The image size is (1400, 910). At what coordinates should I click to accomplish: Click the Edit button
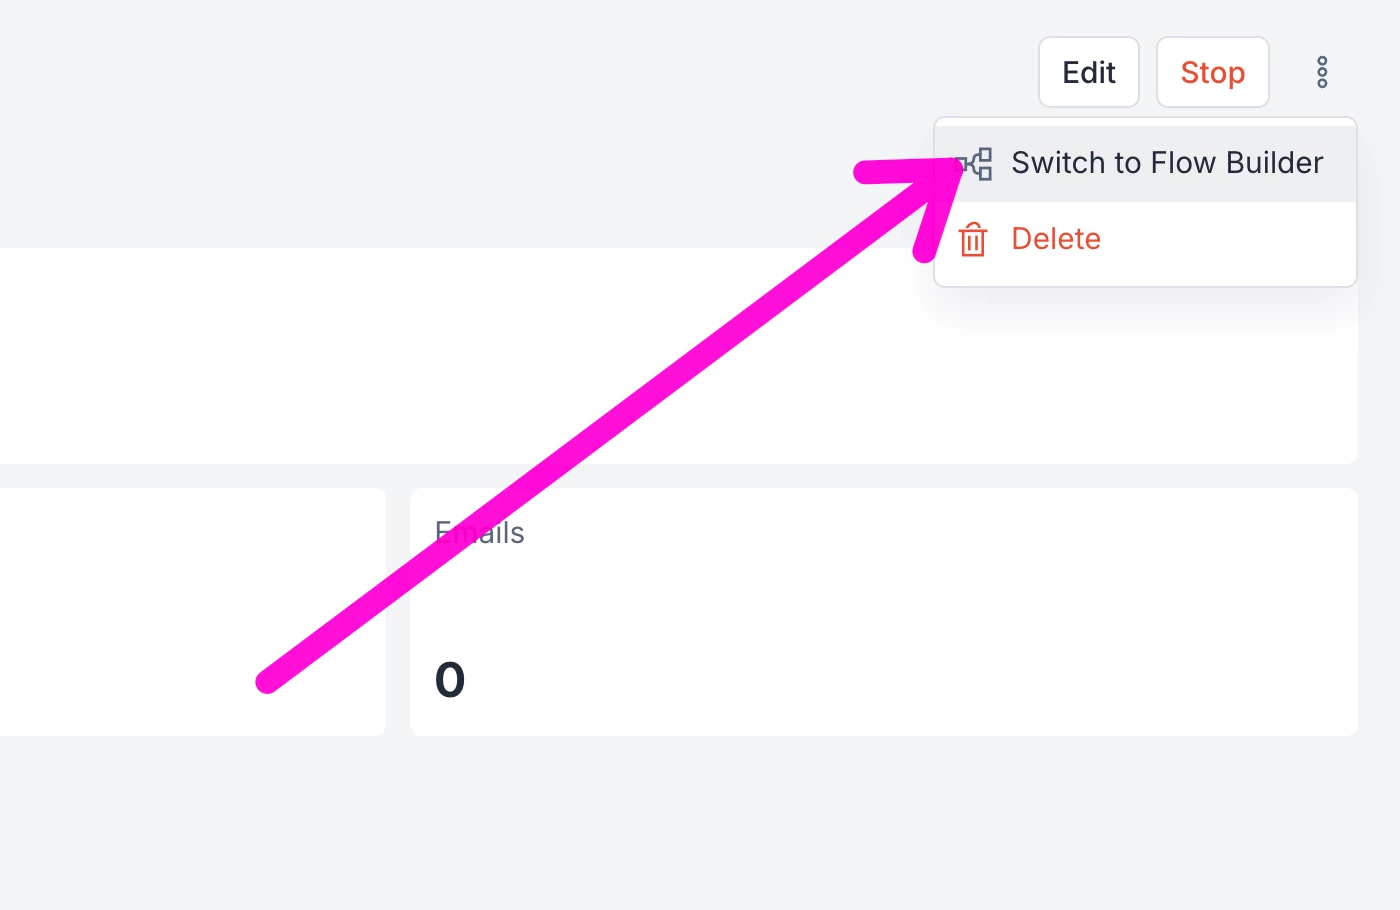click(1088, 72)
